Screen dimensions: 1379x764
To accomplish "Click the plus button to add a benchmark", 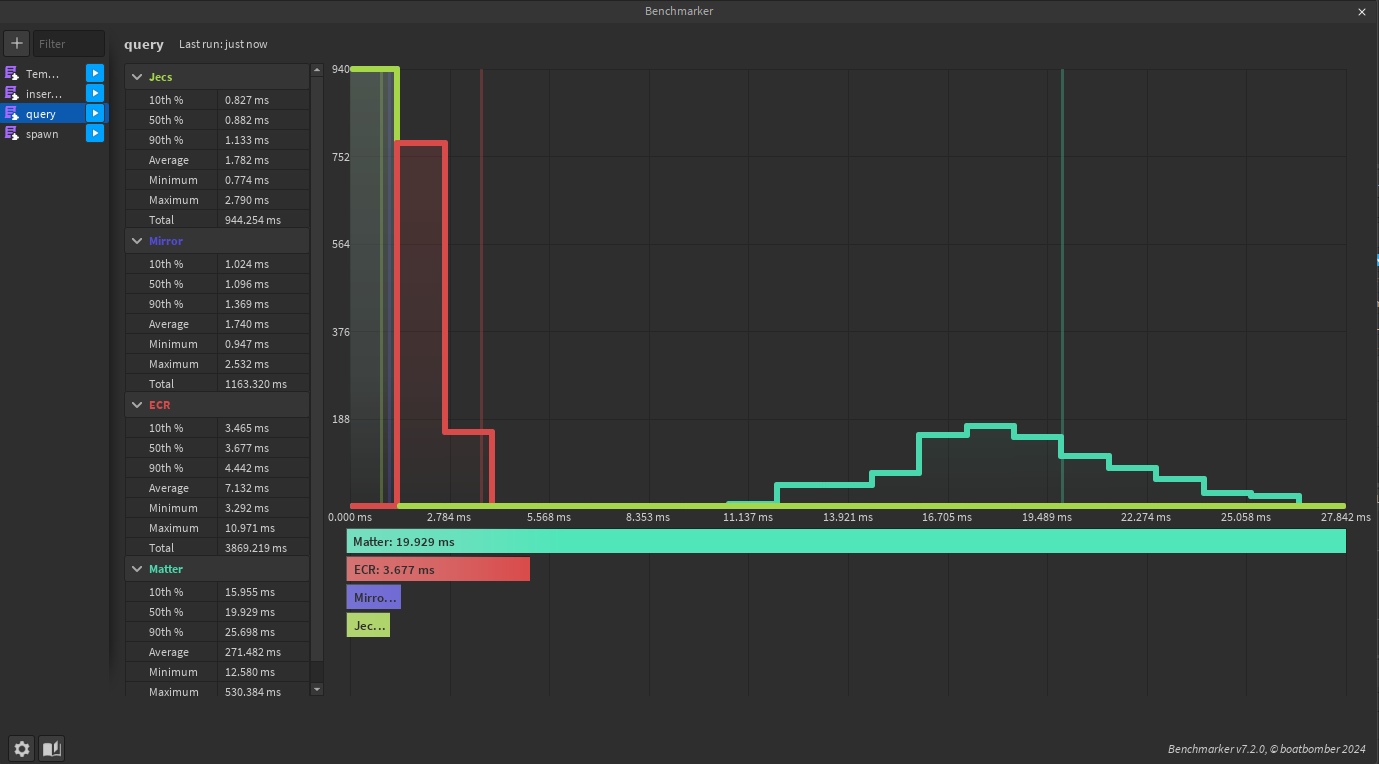I will click(17, 43).
